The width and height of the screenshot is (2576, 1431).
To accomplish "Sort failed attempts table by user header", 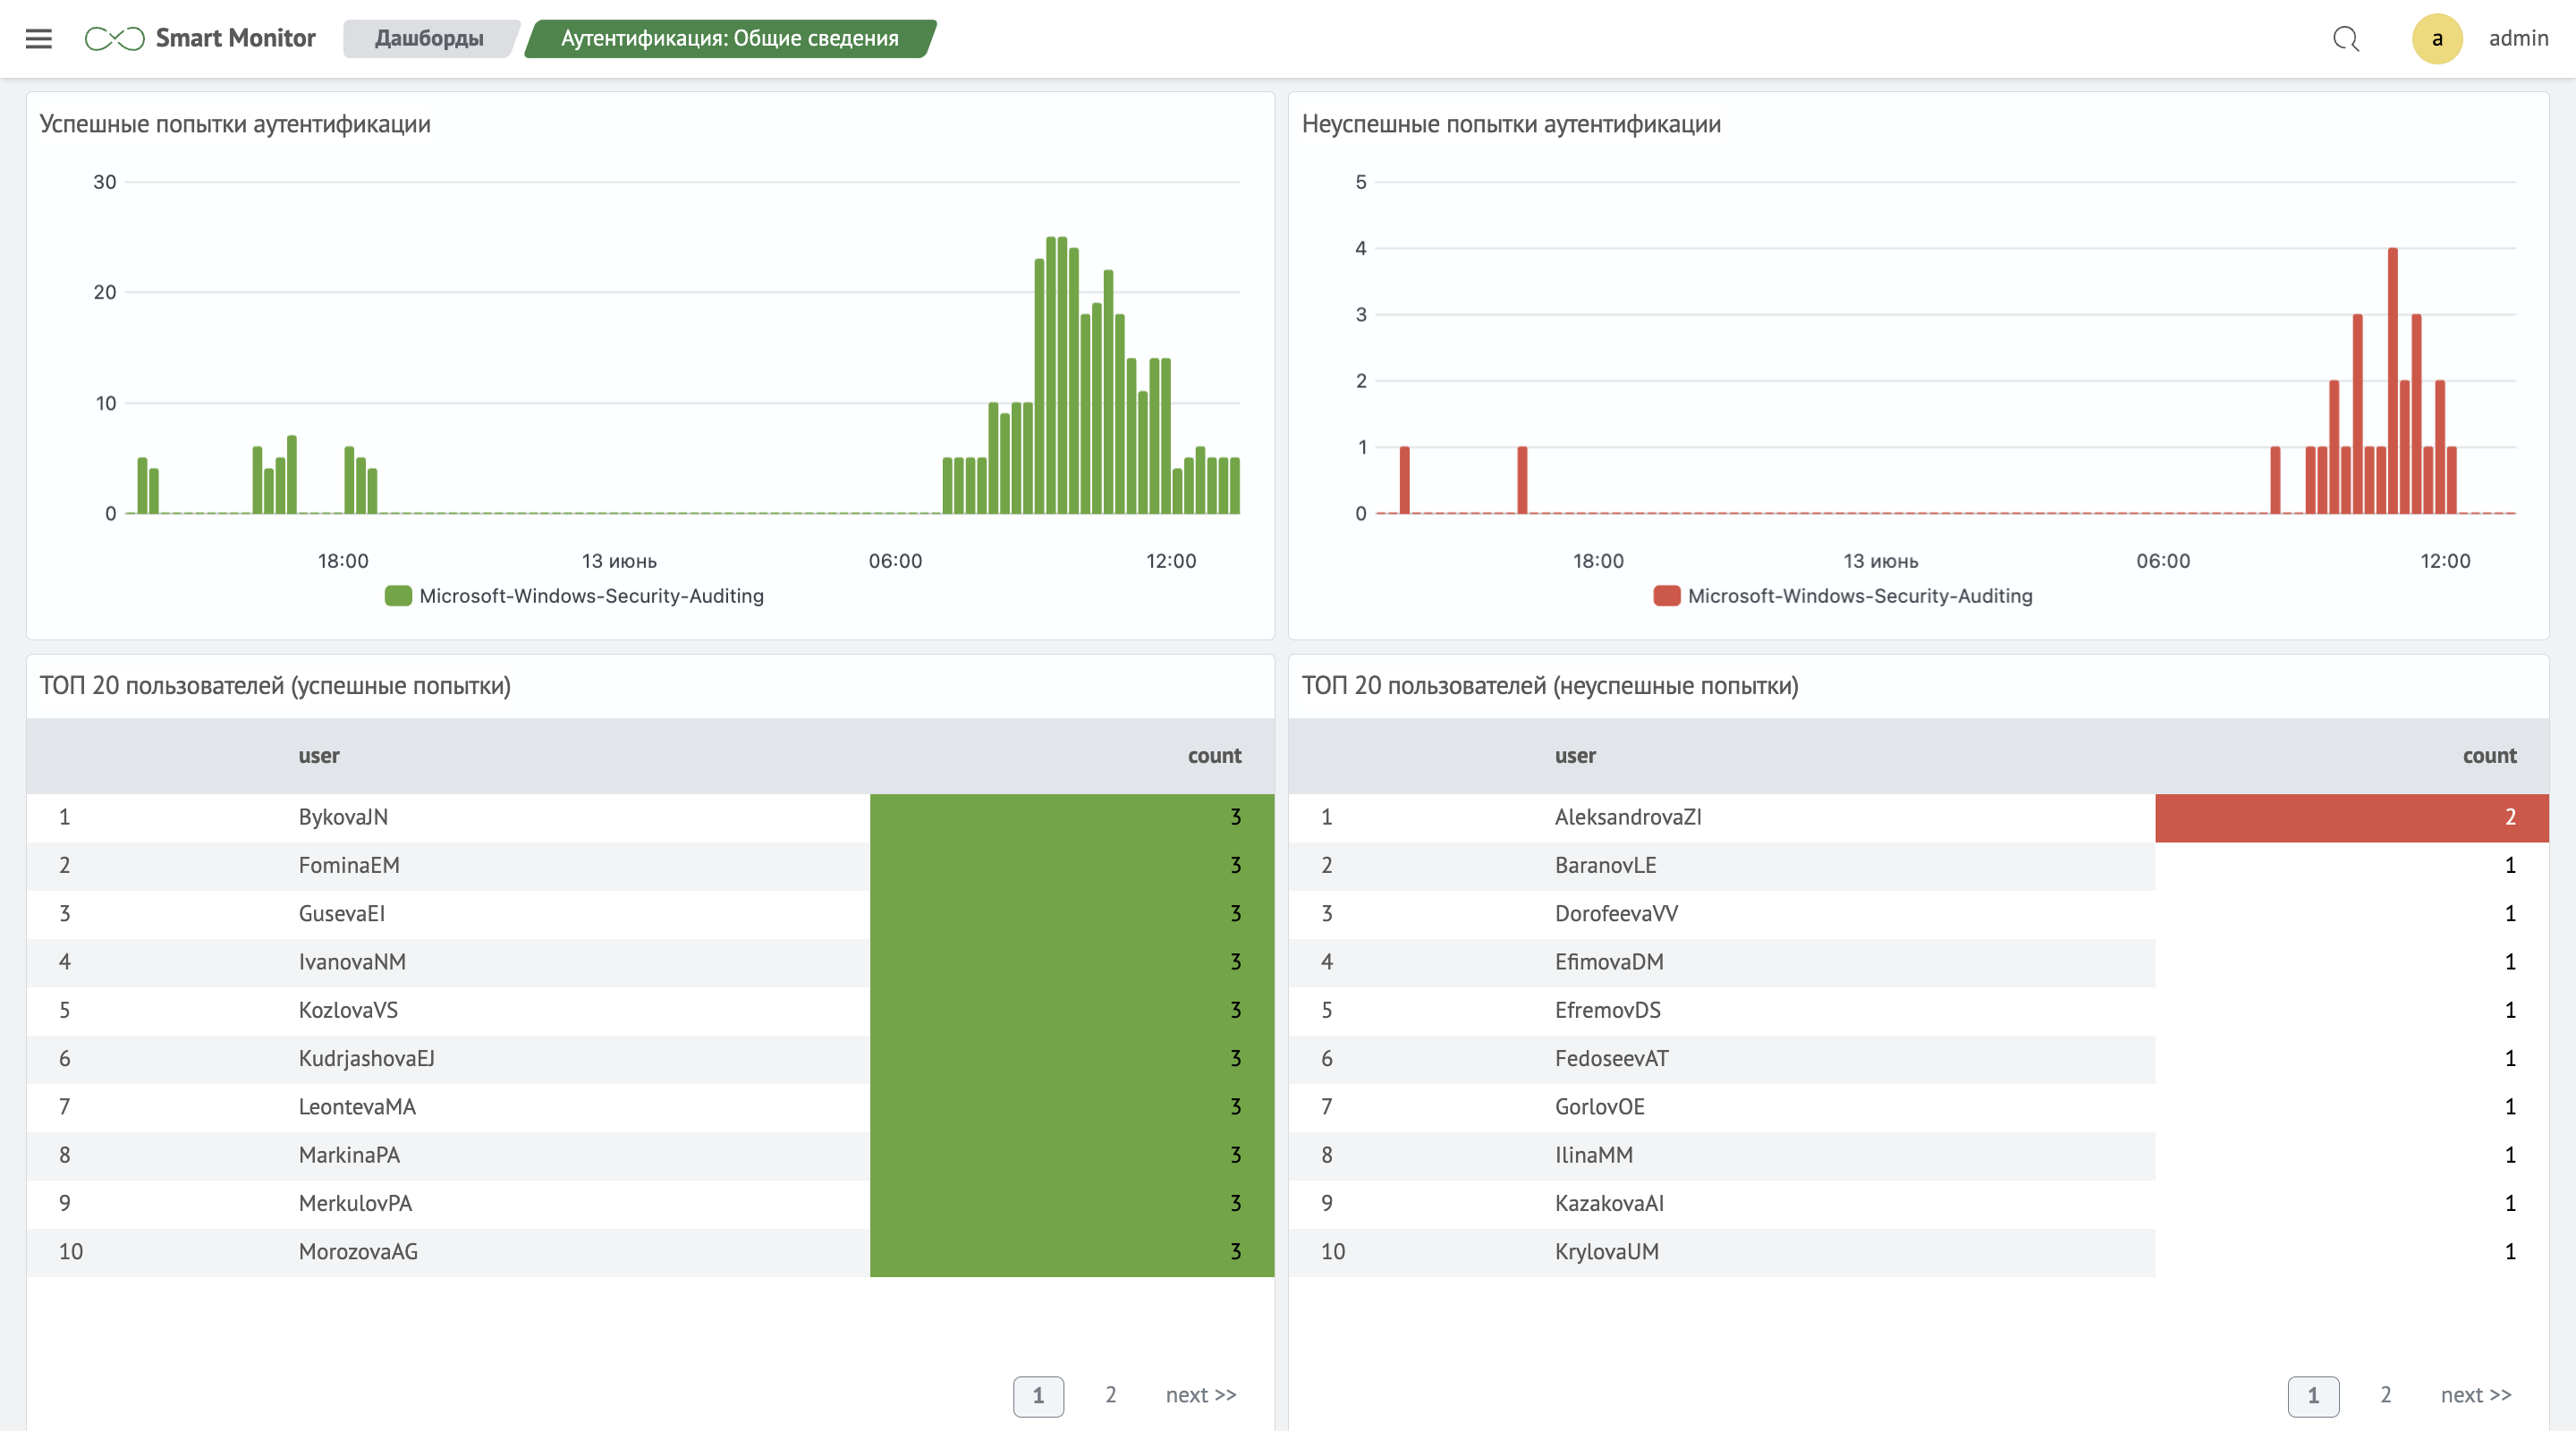I will [1575, 756].
